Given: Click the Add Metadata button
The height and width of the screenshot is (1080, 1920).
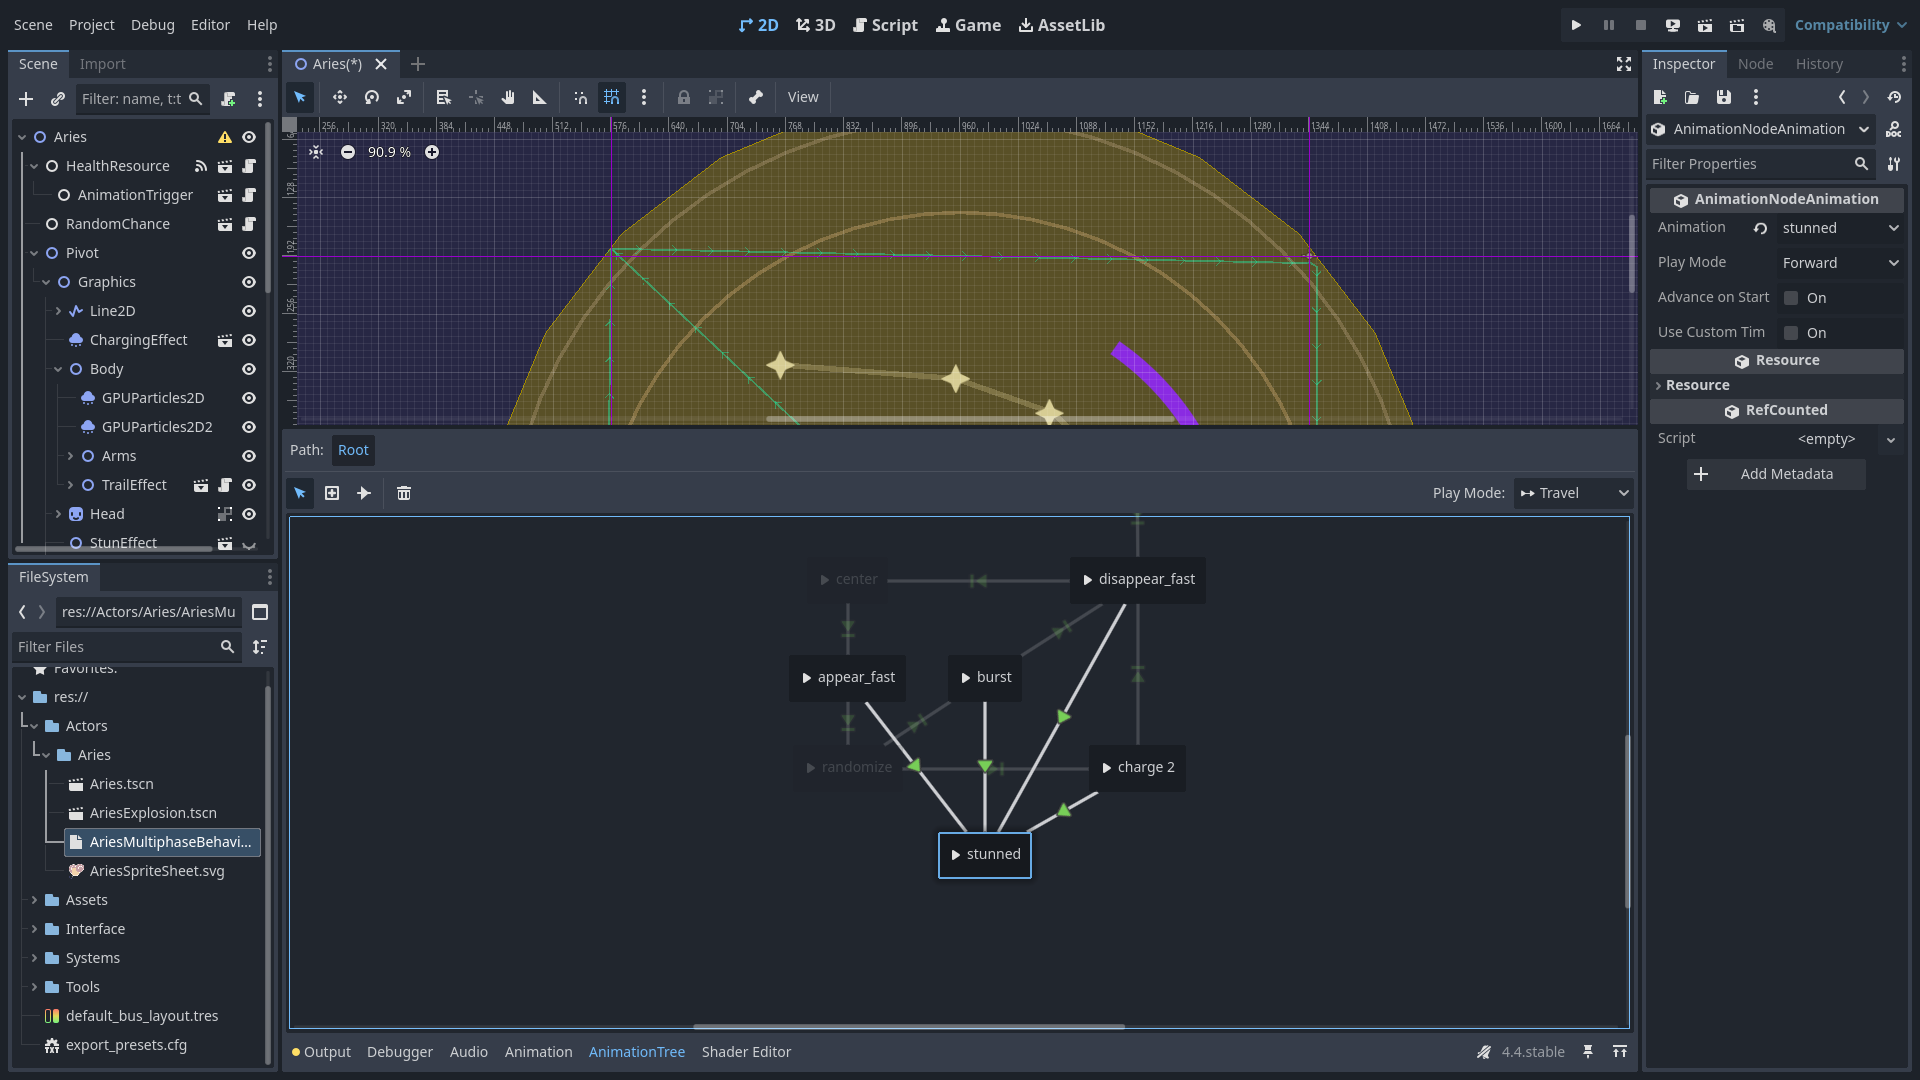Looking at the screenshot, I should pyautogui.click(x=1776, y=474).
